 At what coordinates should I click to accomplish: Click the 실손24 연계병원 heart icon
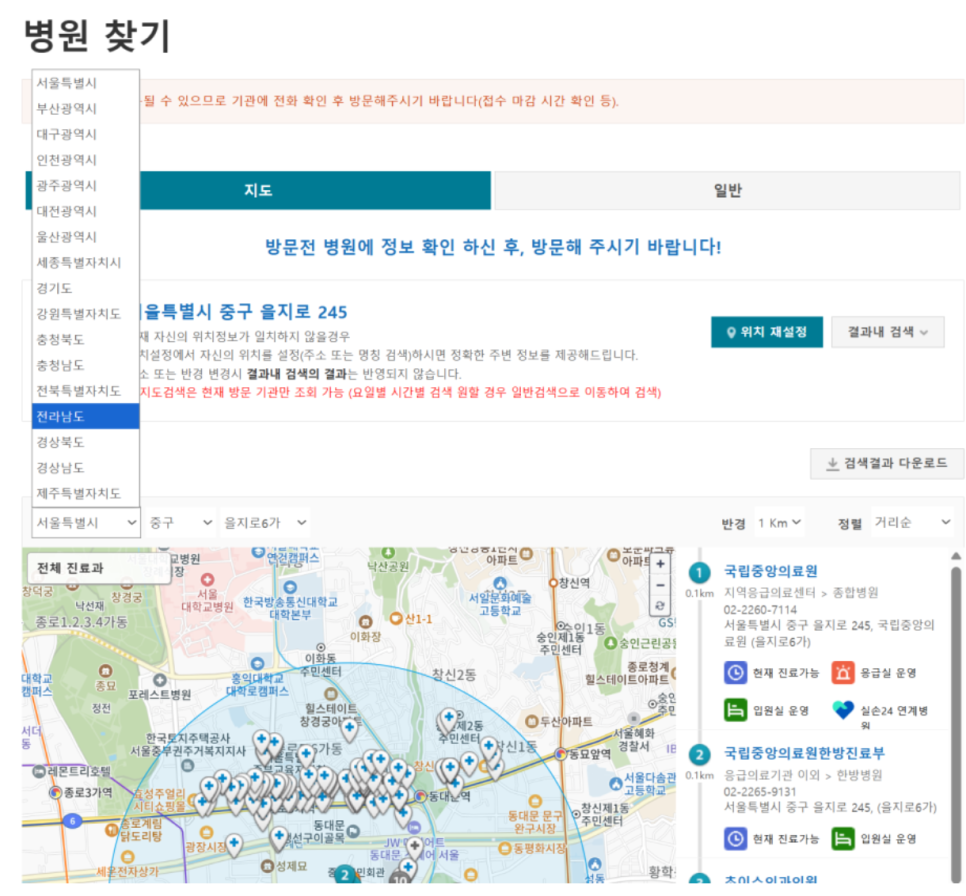click(x=843, y=711)
